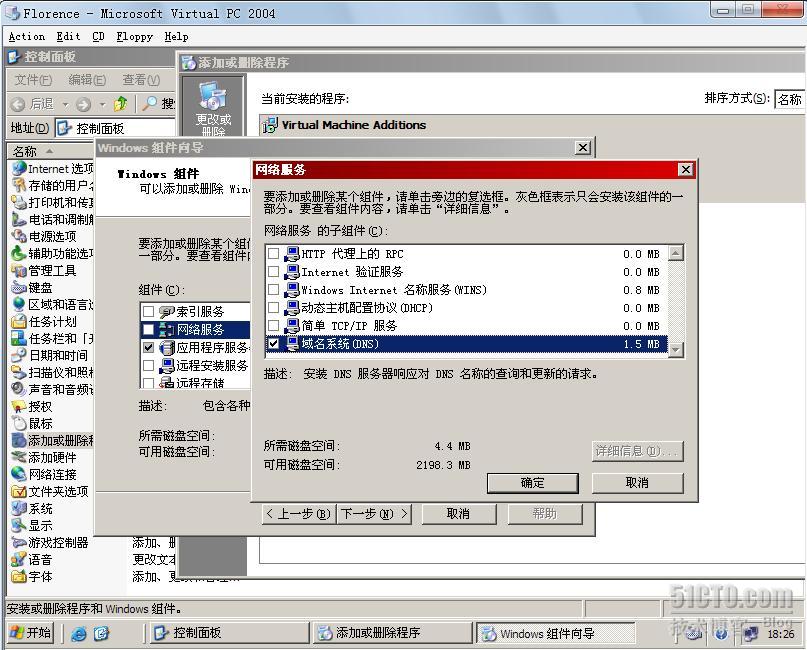Check the Internet 验证服务 checkbox
The width and height of the screenshot is (807, 650).
click(x=273, y=271)
